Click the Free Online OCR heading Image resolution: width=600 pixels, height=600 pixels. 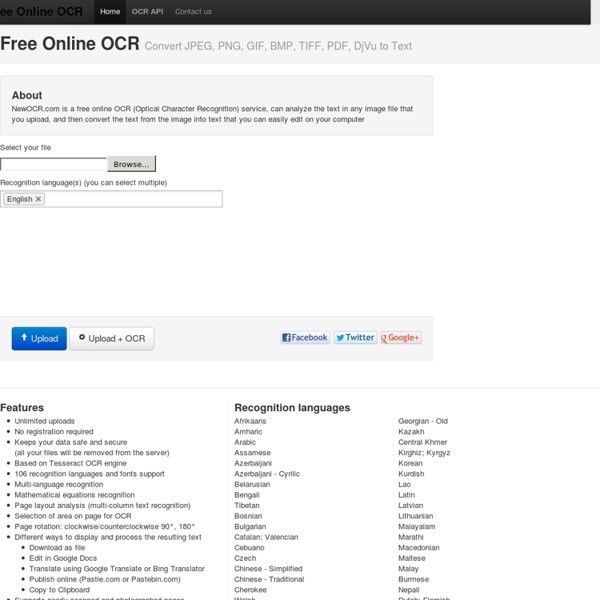(69, 44)
